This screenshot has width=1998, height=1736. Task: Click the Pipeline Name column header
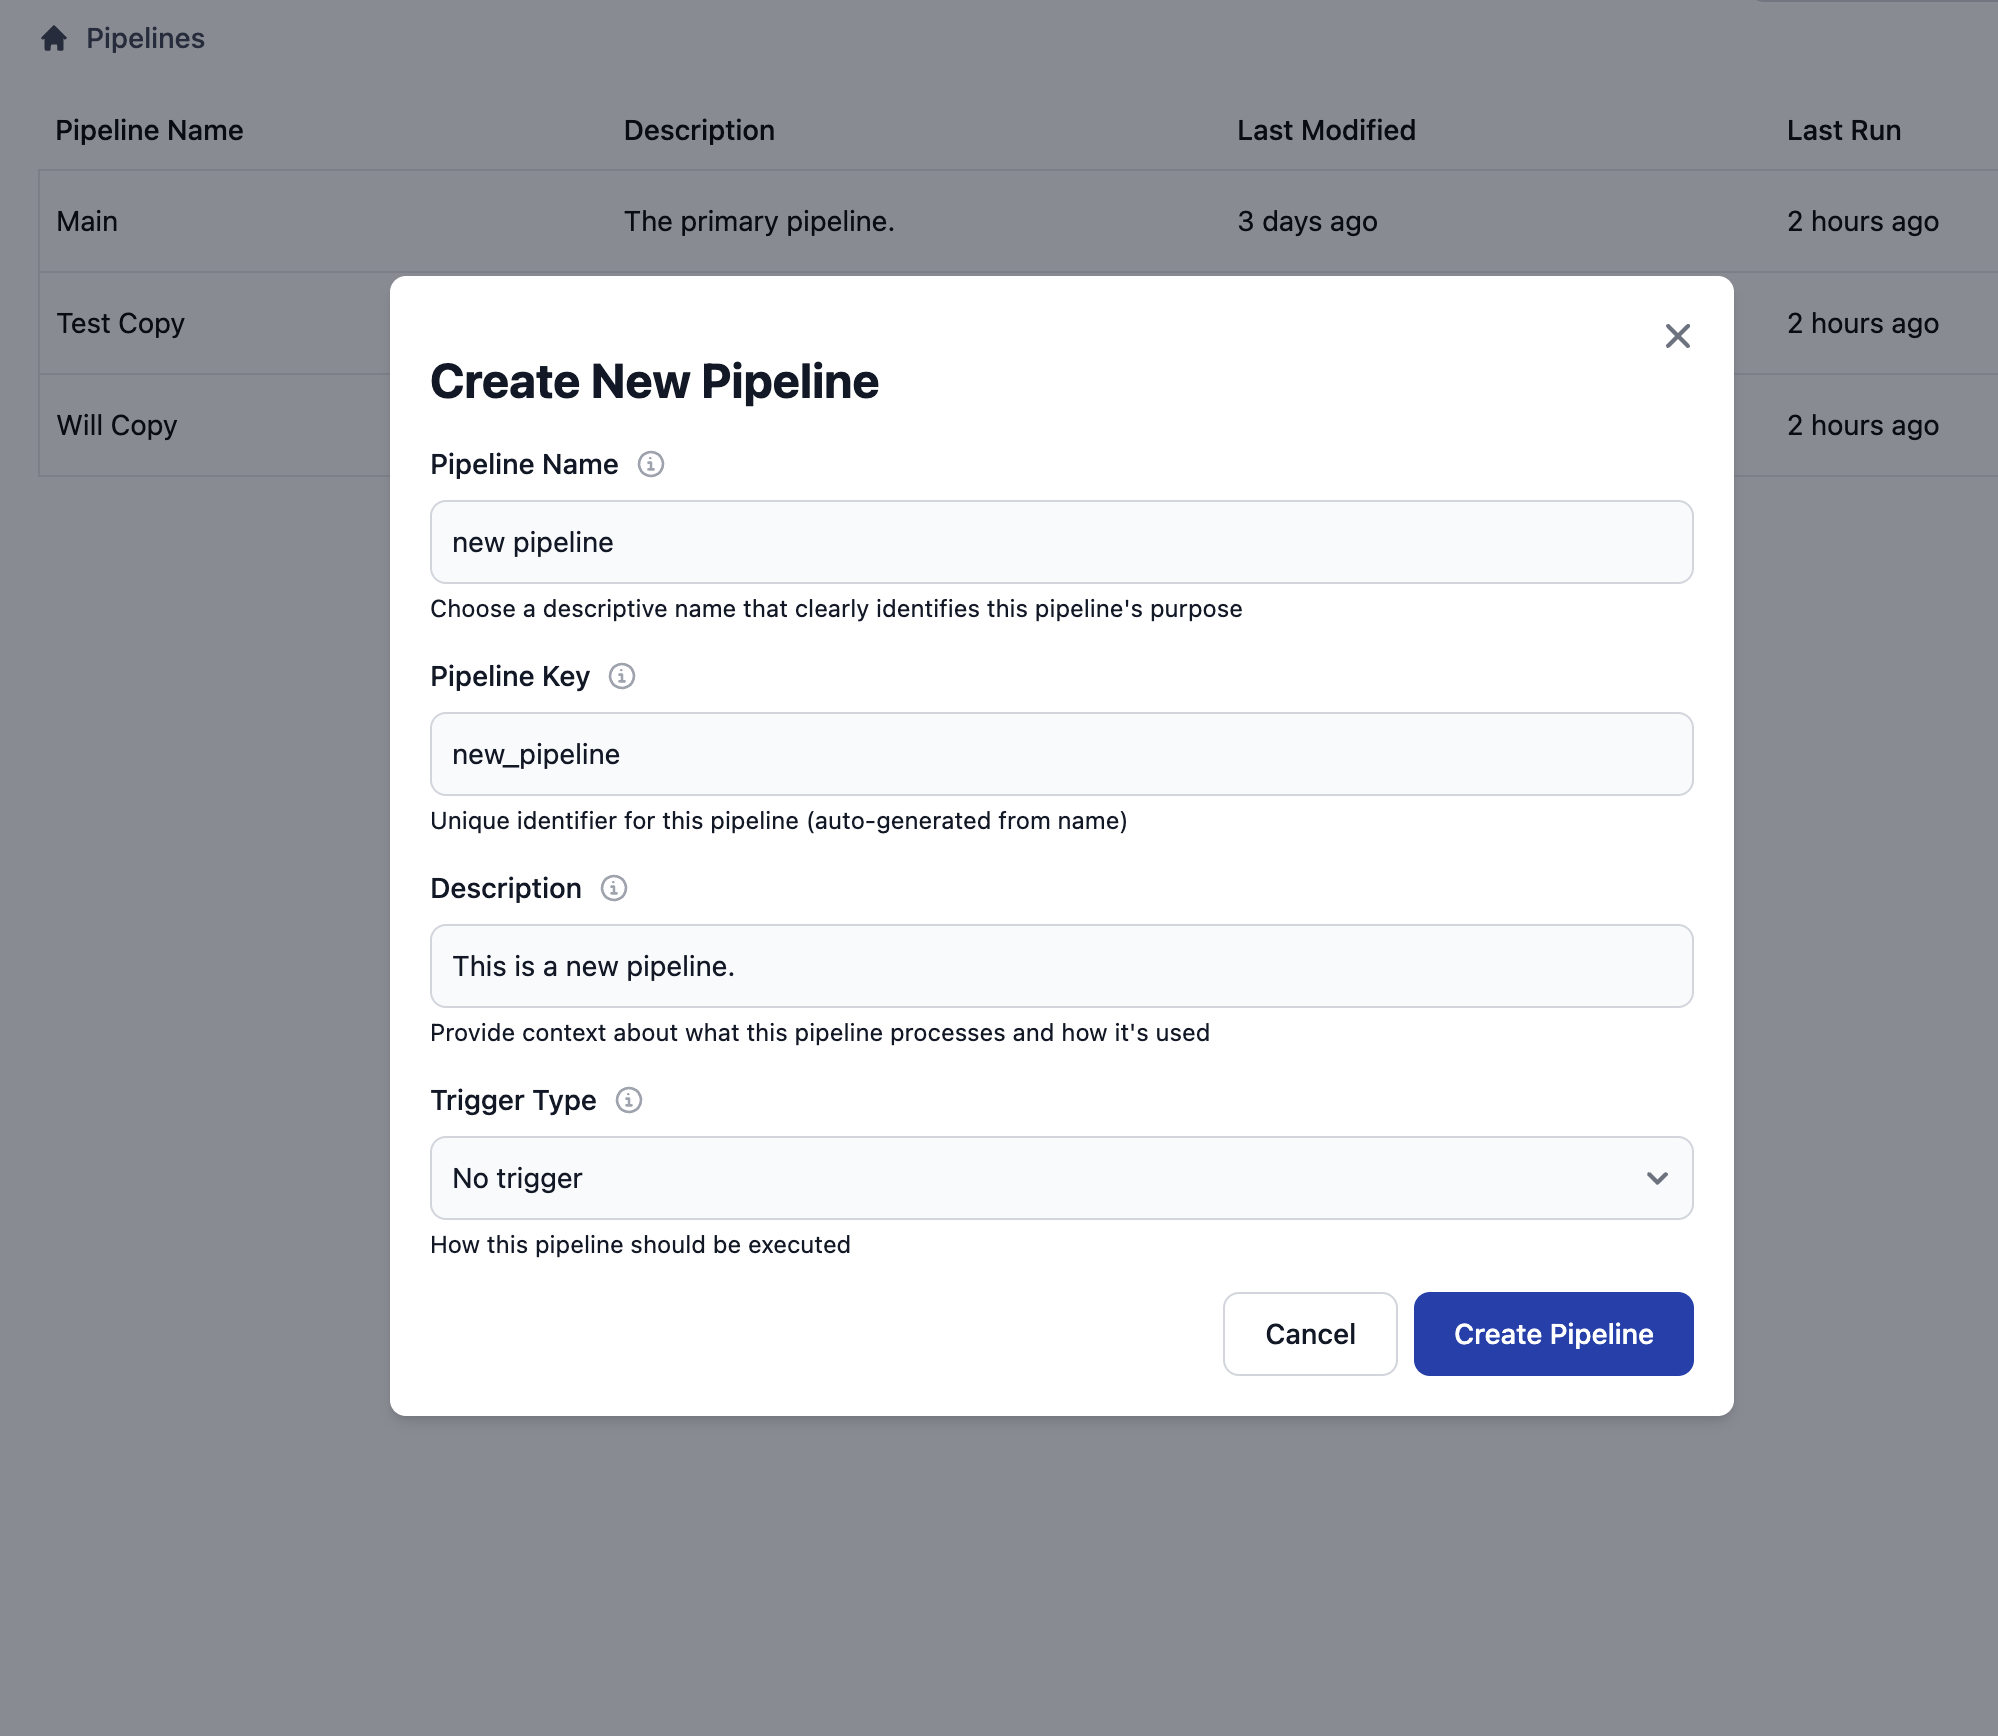point(149,130)
